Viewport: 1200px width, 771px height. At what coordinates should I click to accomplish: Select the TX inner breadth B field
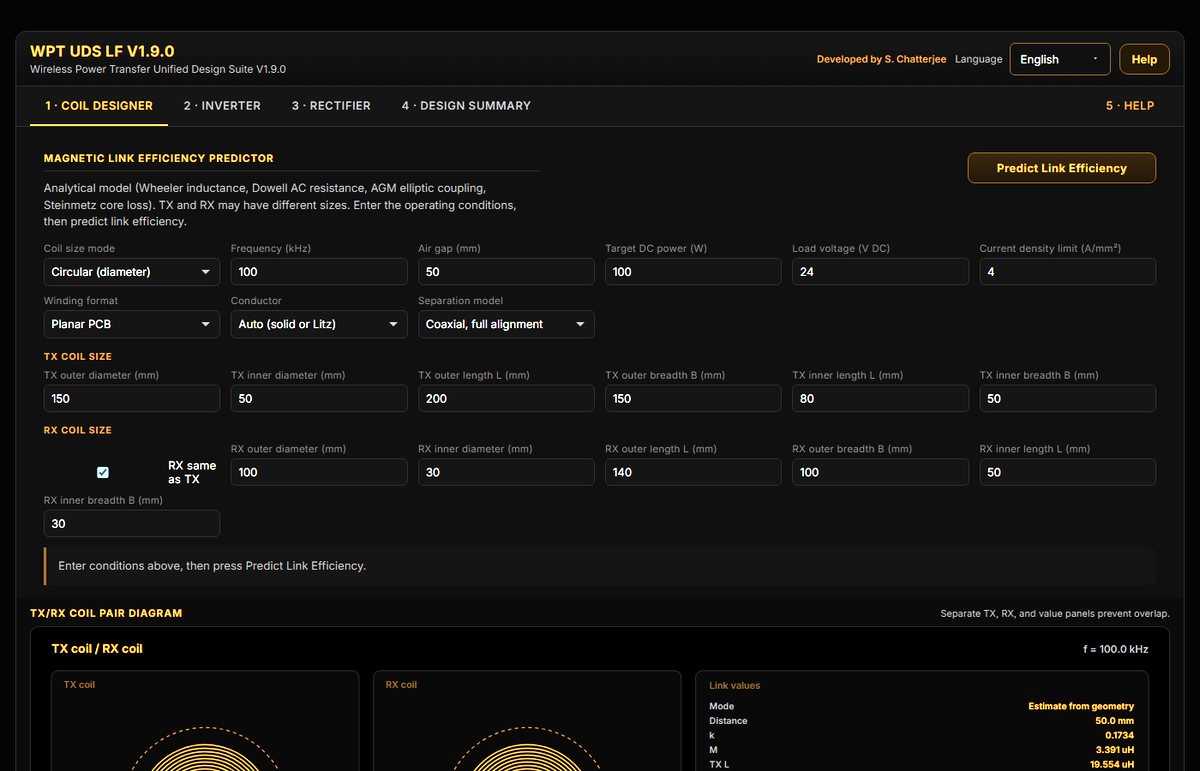pos(1067,398)
